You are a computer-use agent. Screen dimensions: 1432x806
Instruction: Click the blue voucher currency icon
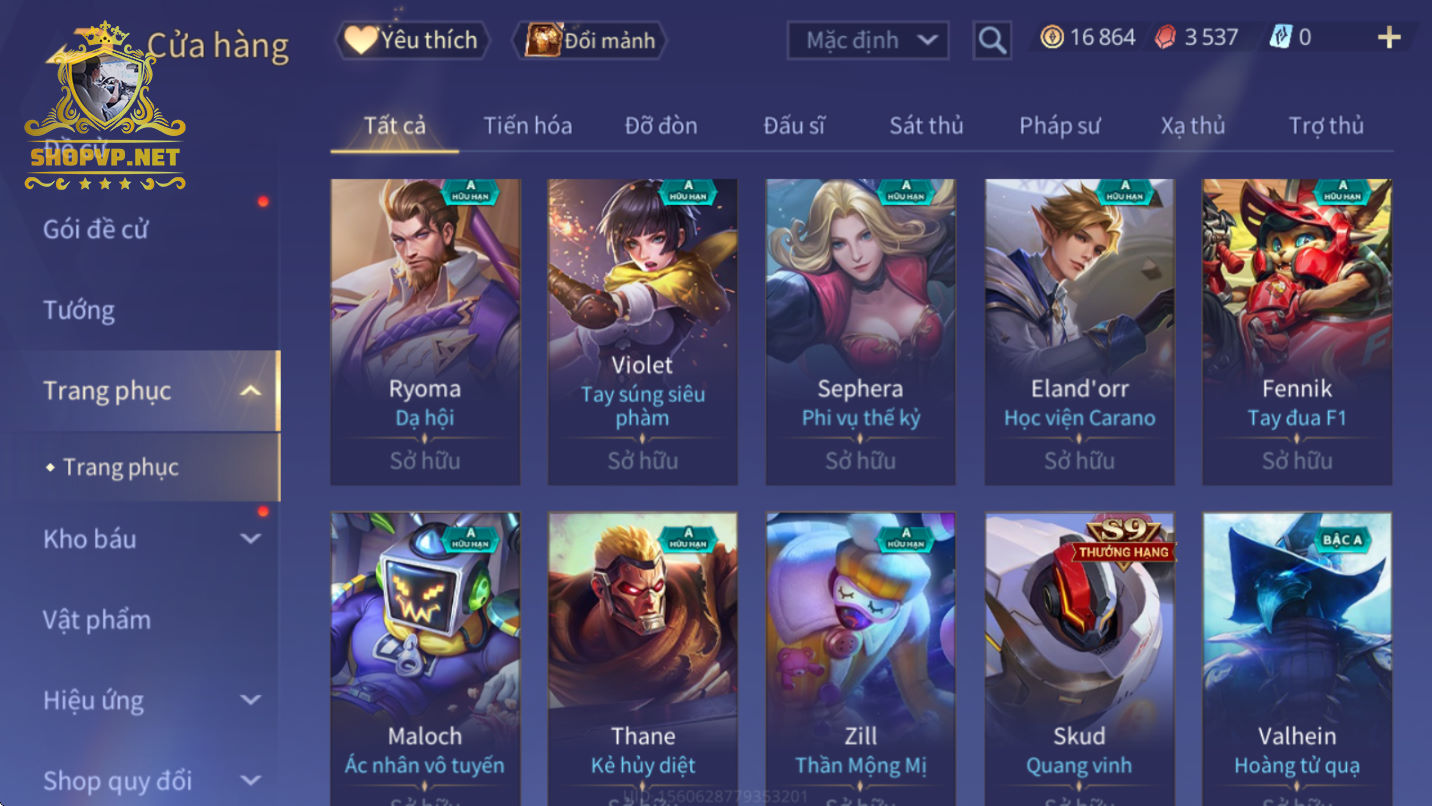pos(1280,38)
